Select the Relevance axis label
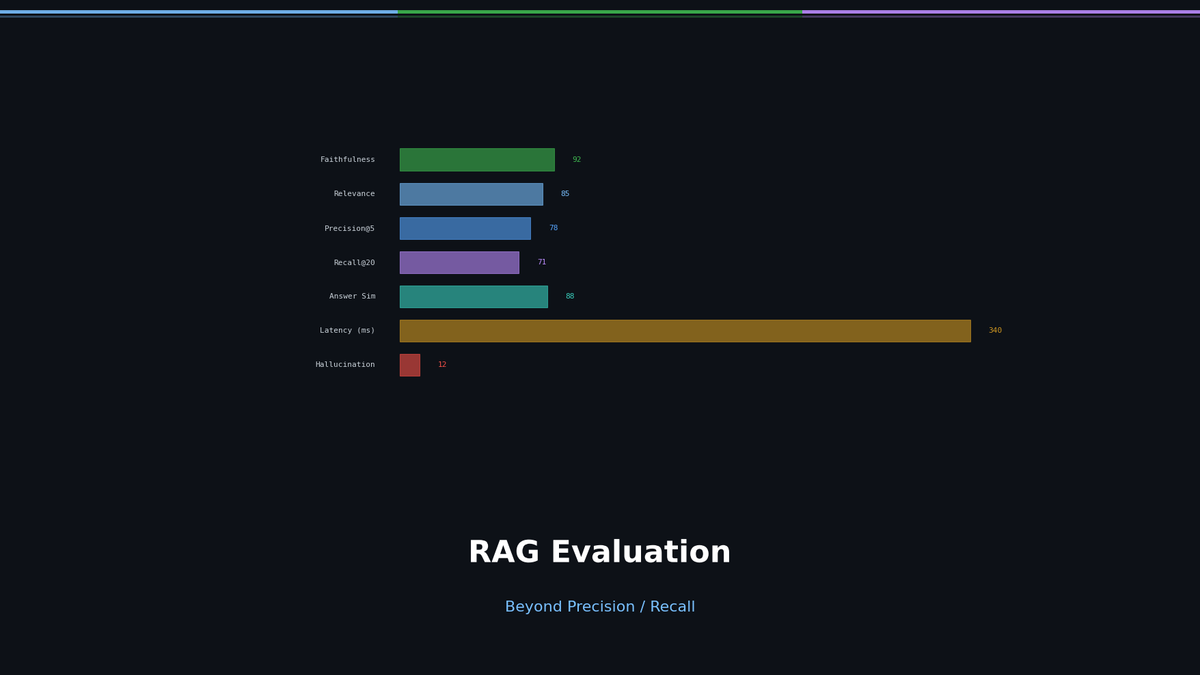The image size is (1200, 675). (354, 193)
